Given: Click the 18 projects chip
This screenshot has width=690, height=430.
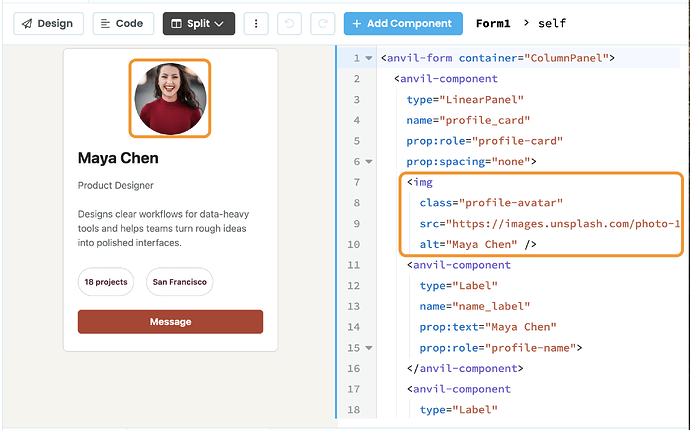Looking at the screenshot, I should (106, 282).
